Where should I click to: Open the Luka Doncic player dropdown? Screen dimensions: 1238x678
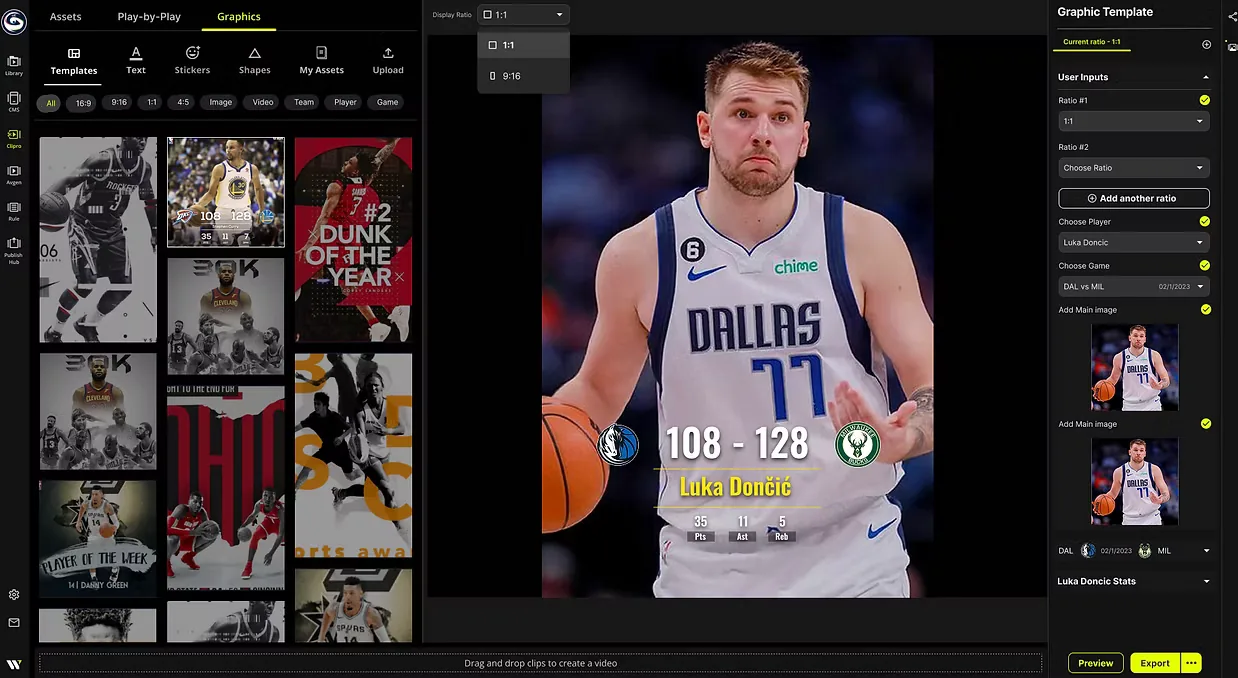click(x=1133, y=242)
